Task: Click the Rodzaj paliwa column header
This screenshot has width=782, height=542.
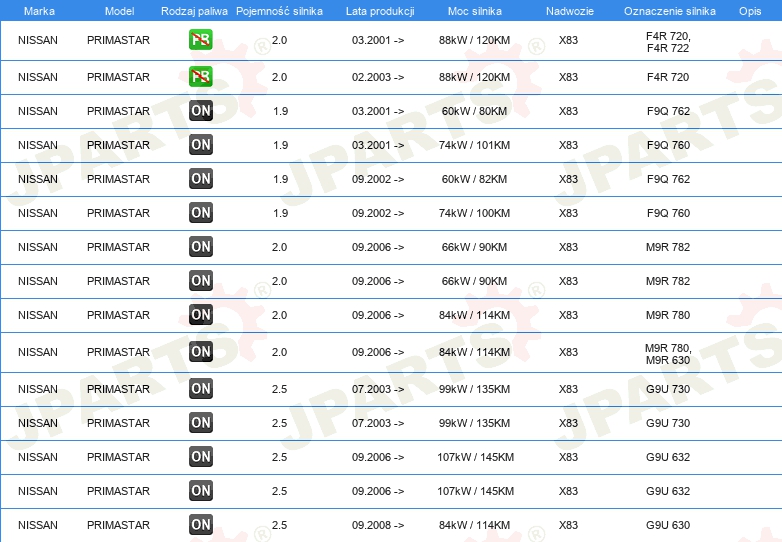Action: [x=194, y=11]
